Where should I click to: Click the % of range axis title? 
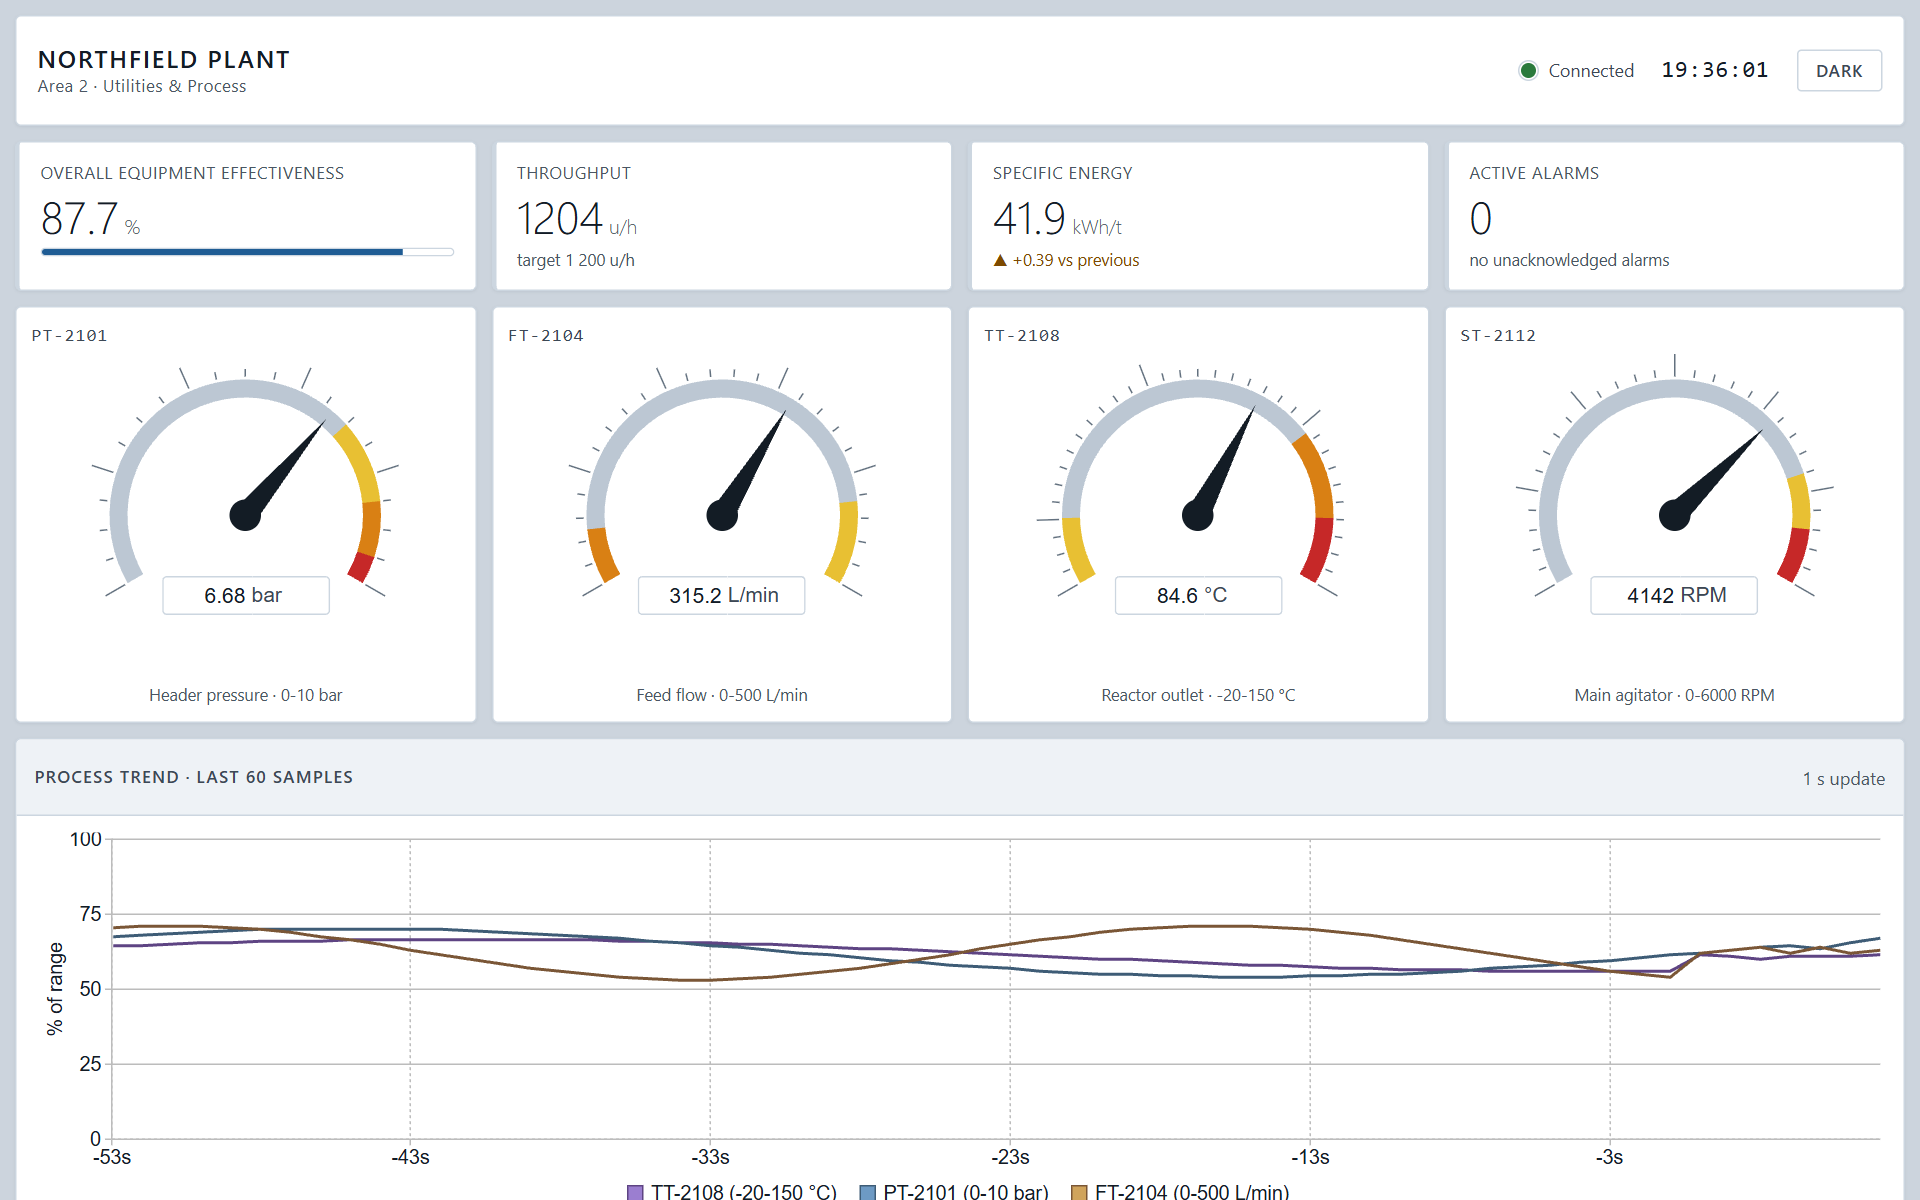(x=55, y=988)
